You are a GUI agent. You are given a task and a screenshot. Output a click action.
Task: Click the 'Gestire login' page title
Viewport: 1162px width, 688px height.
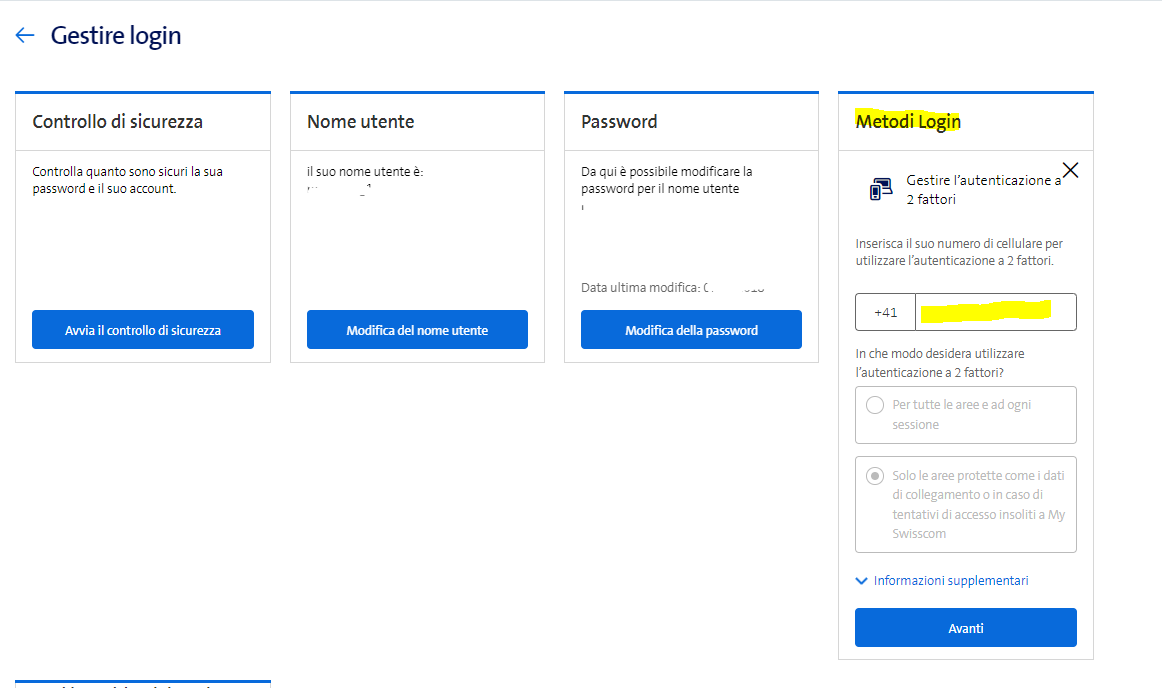click(x=116, y=36)
